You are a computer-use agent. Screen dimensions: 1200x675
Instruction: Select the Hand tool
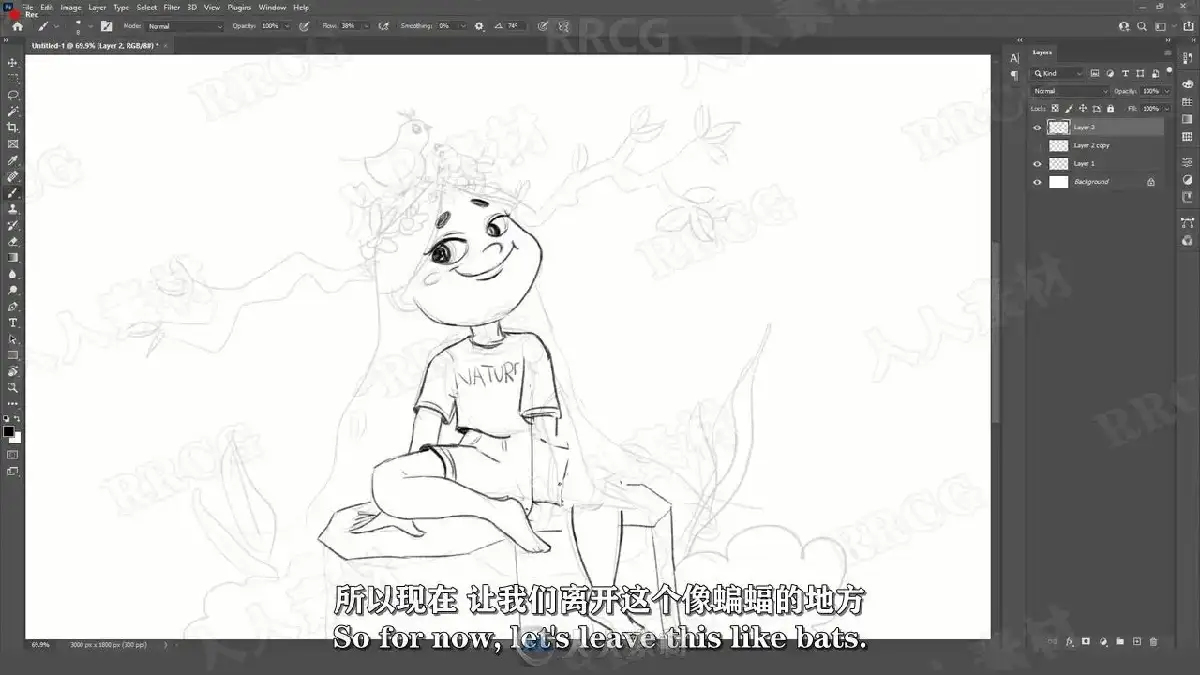tap(13, 371)
